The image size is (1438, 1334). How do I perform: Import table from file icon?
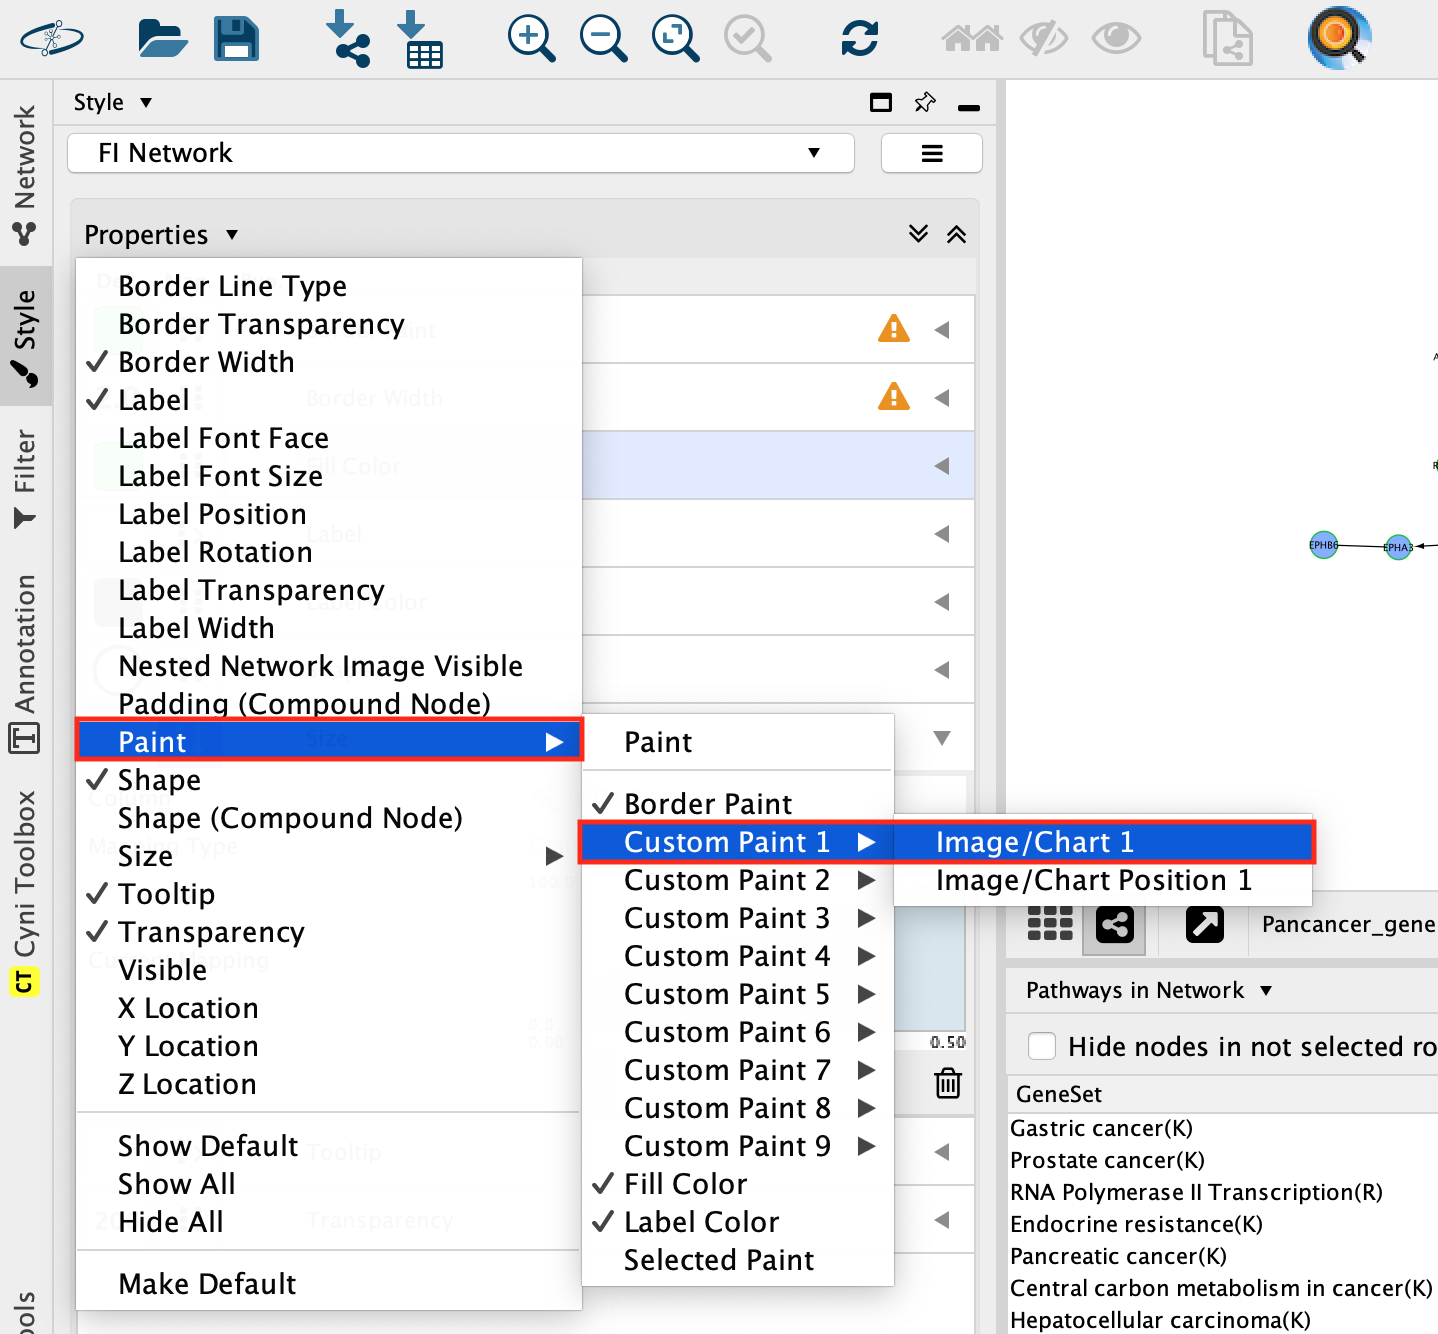click(421, 39)
